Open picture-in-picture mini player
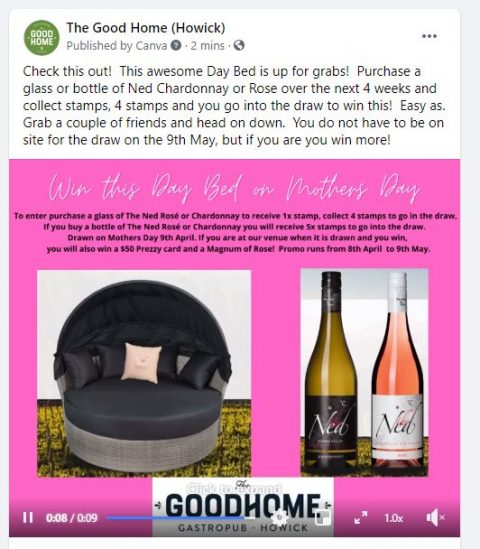 pos(323,518)
